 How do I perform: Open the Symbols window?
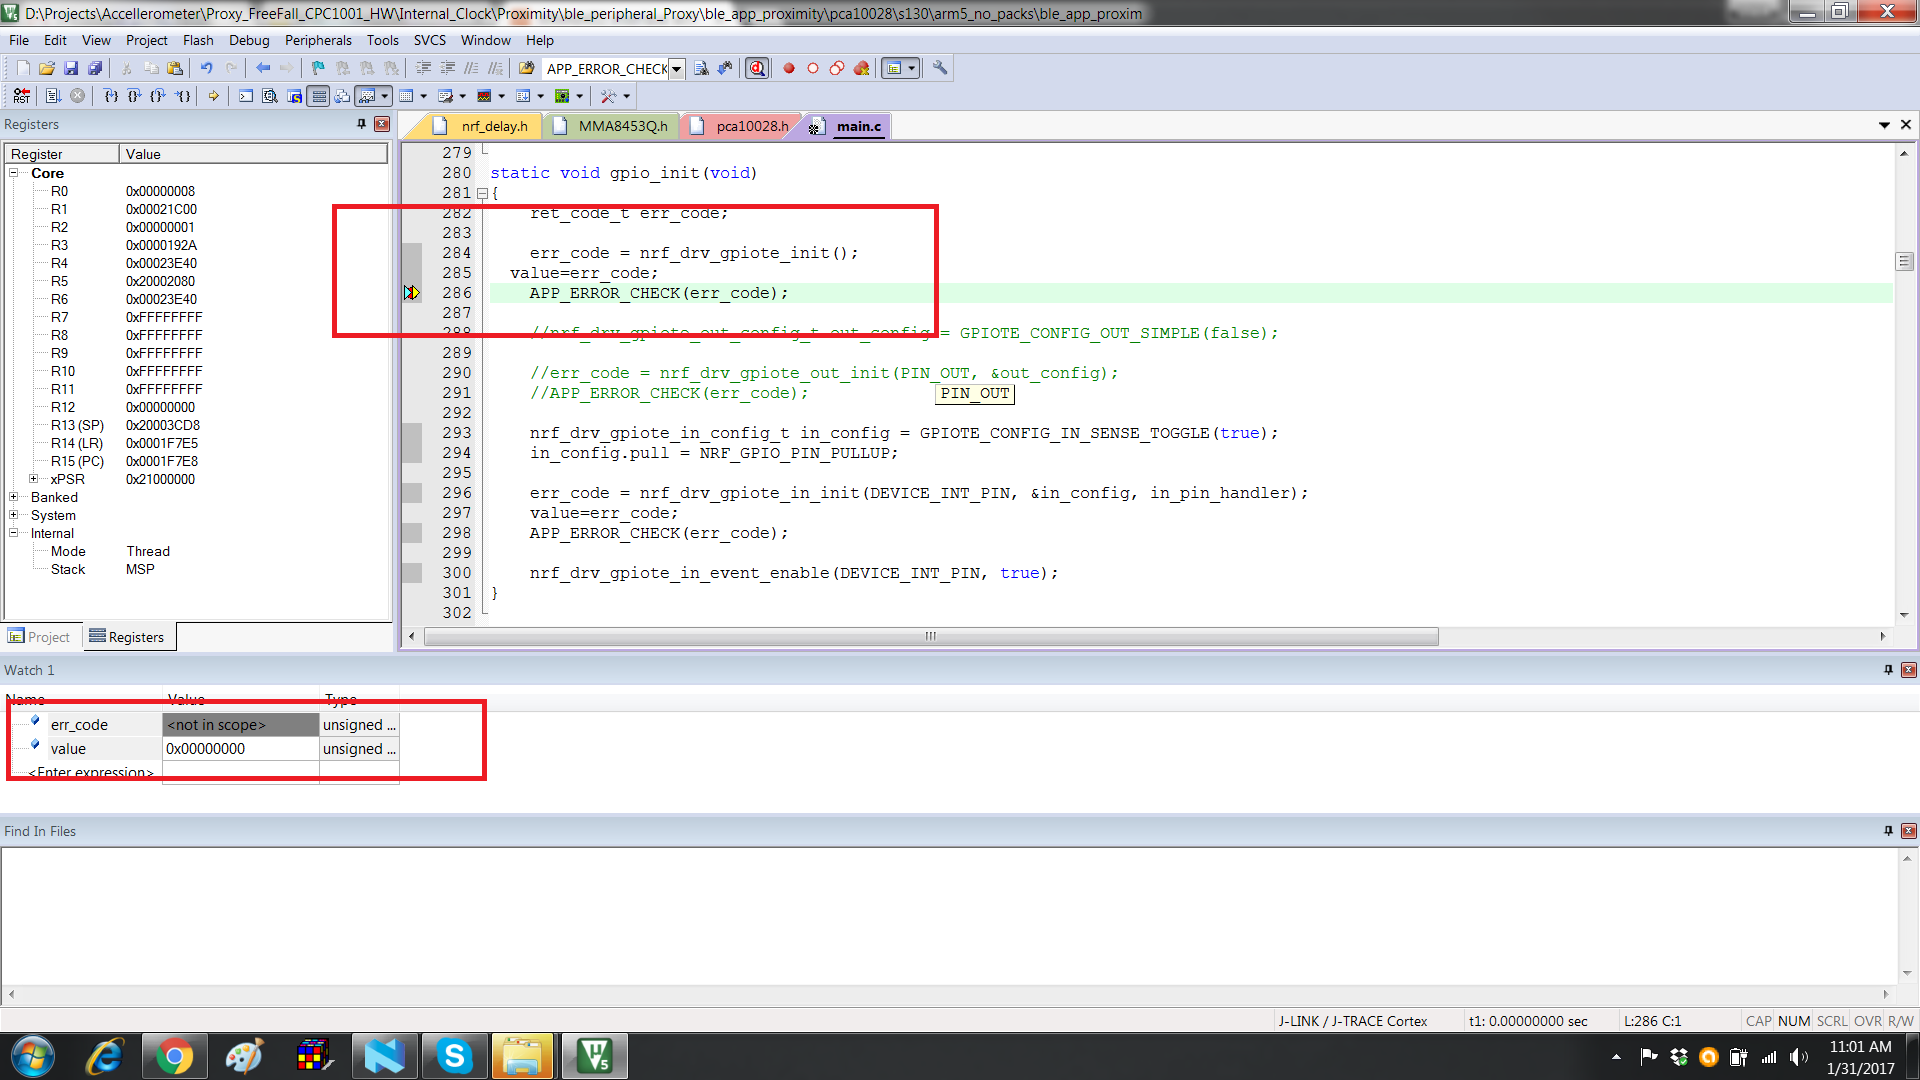click(294, 96)
